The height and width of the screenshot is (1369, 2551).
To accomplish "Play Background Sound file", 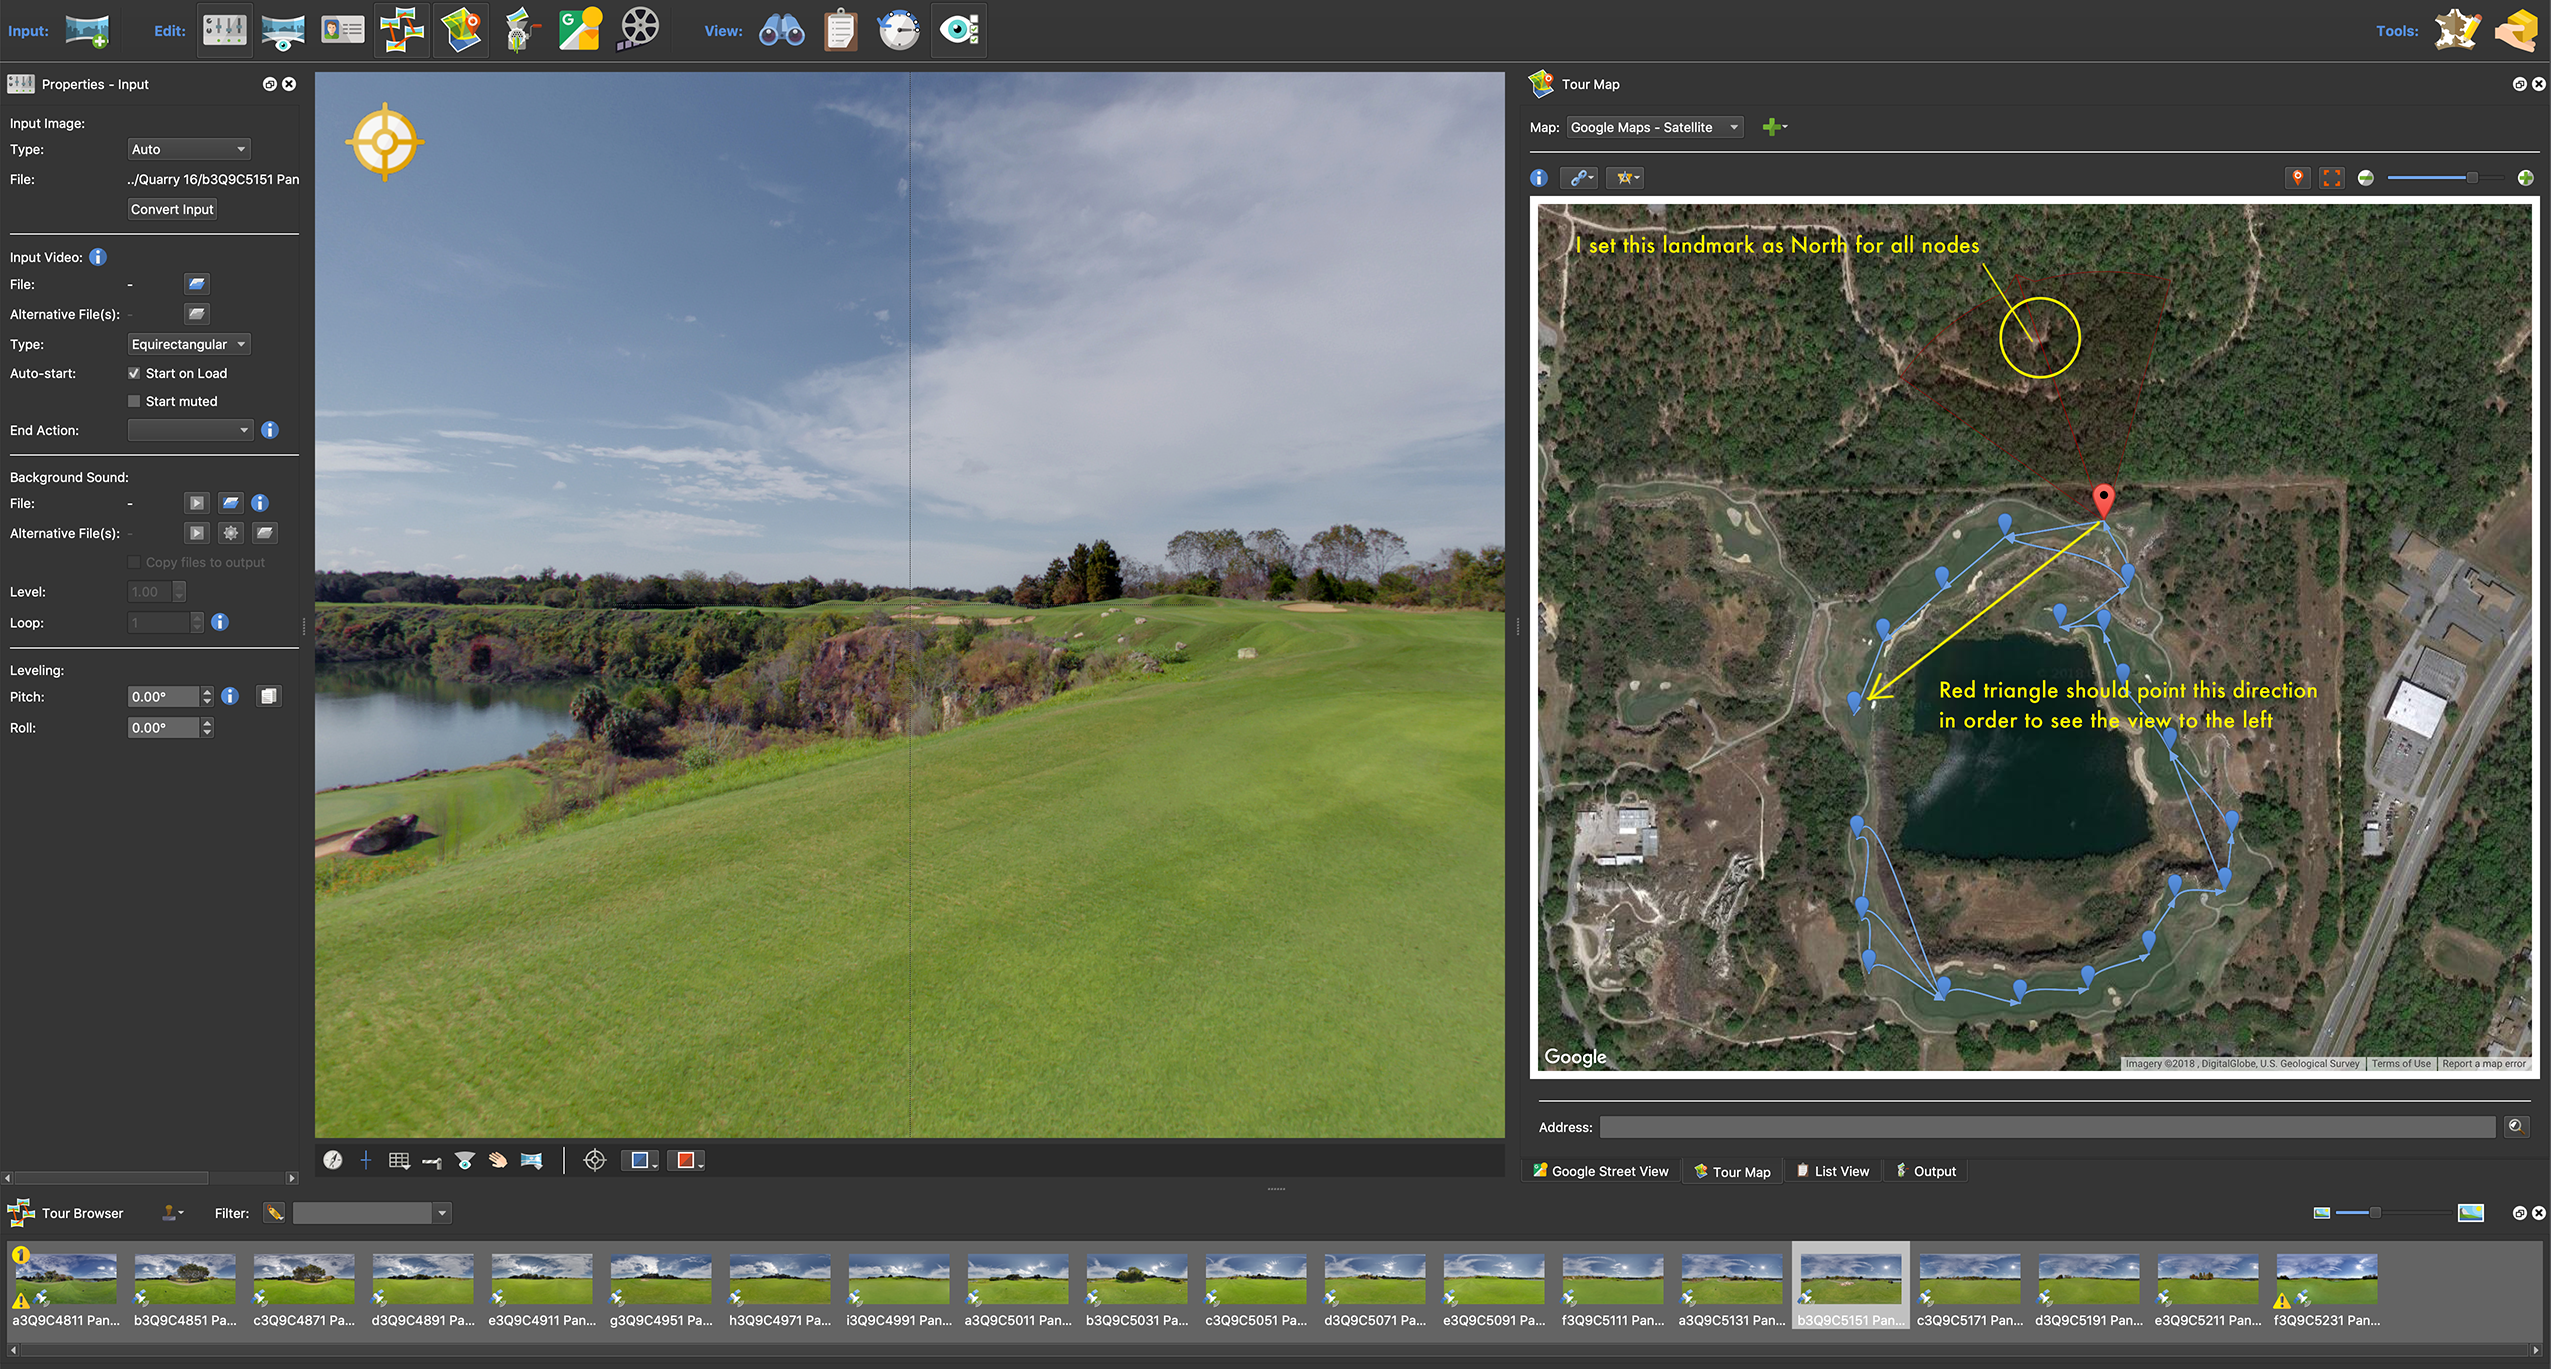I will tap(196, 503).
